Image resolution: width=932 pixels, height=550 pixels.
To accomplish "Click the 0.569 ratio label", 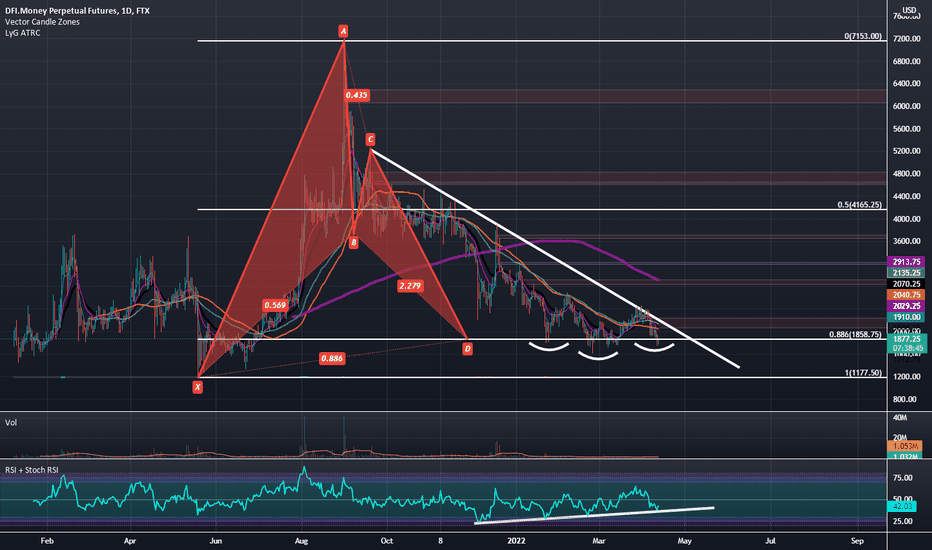I will [x=275, y=305].
